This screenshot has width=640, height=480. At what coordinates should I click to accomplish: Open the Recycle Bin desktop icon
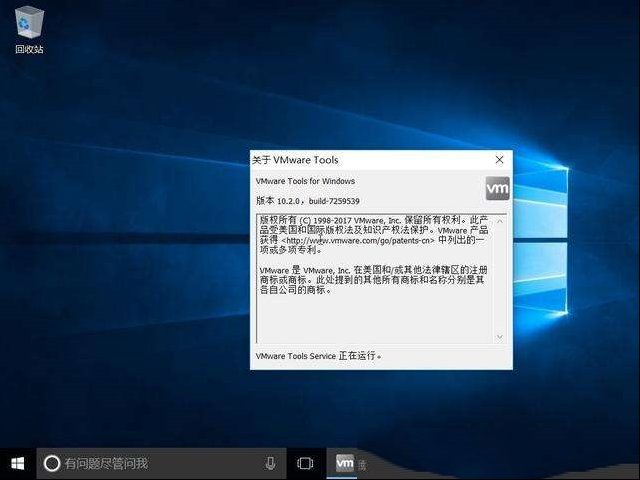29,30
